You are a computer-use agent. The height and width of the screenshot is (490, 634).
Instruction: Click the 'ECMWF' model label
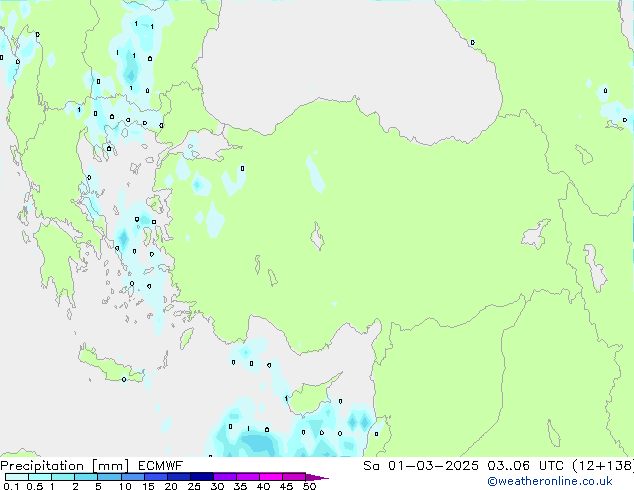point(161,466)
